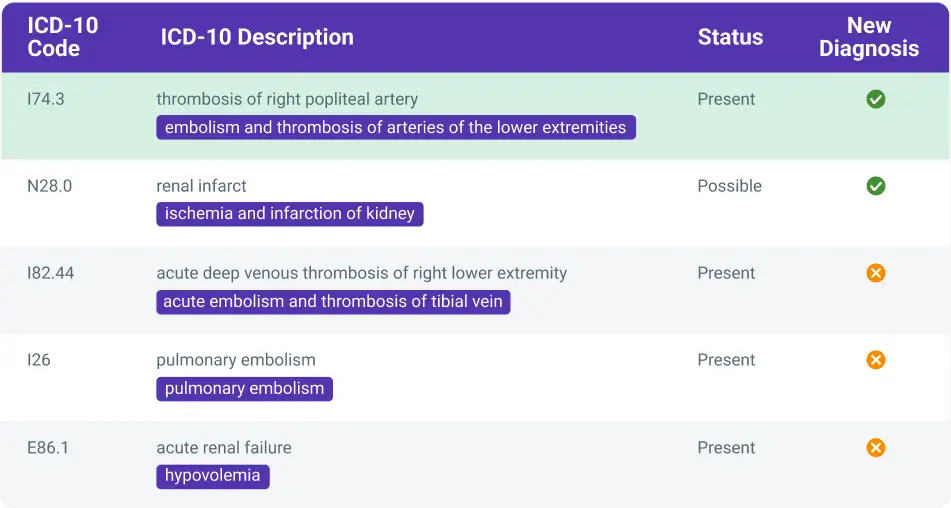Sort by the Status column header

[x=730, y=37]
